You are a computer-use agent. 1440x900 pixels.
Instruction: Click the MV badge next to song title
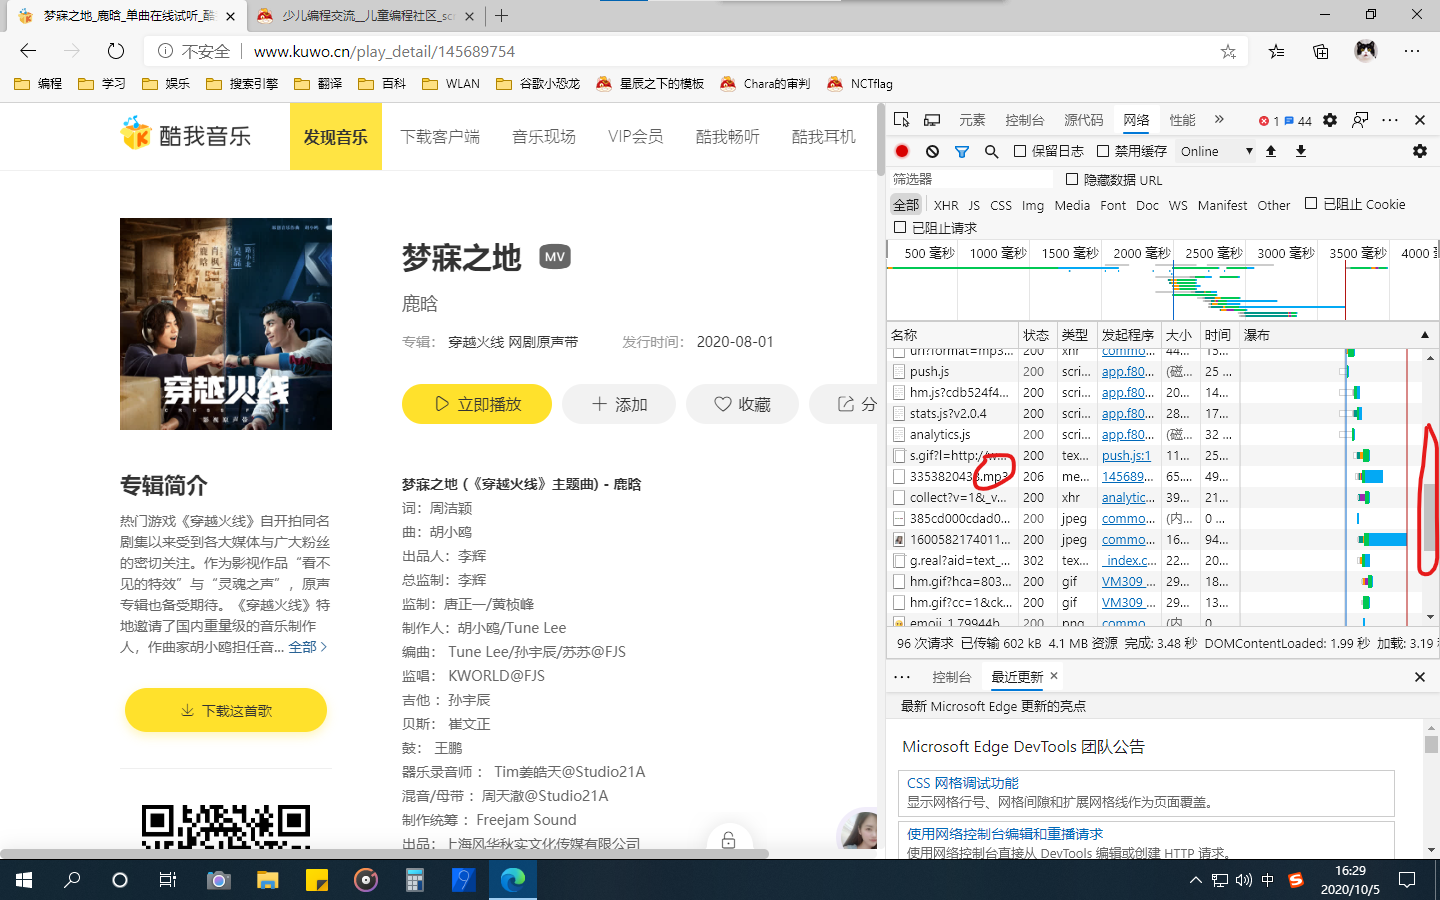pos(555,257)
